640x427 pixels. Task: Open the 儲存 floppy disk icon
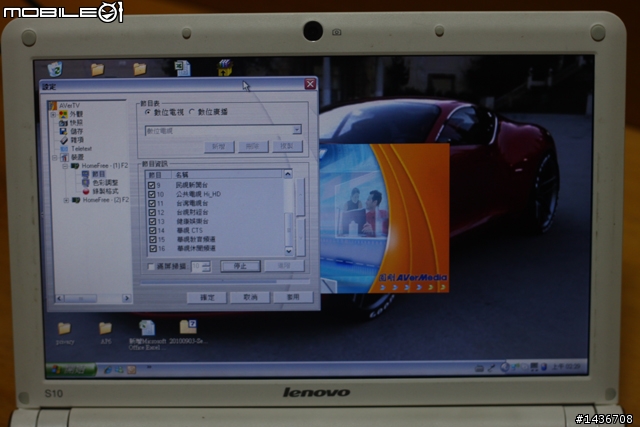click(x=63, y=131)
